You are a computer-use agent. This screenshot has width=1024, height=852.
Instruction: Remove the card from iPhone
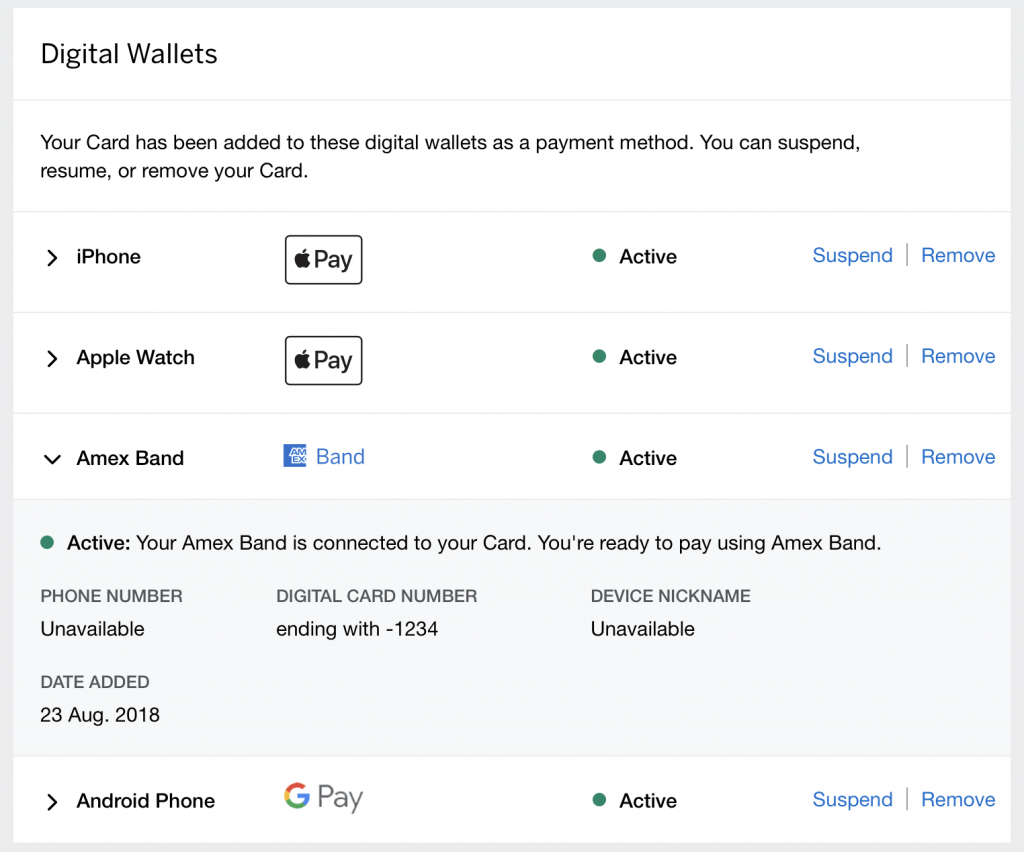[958, 255]
